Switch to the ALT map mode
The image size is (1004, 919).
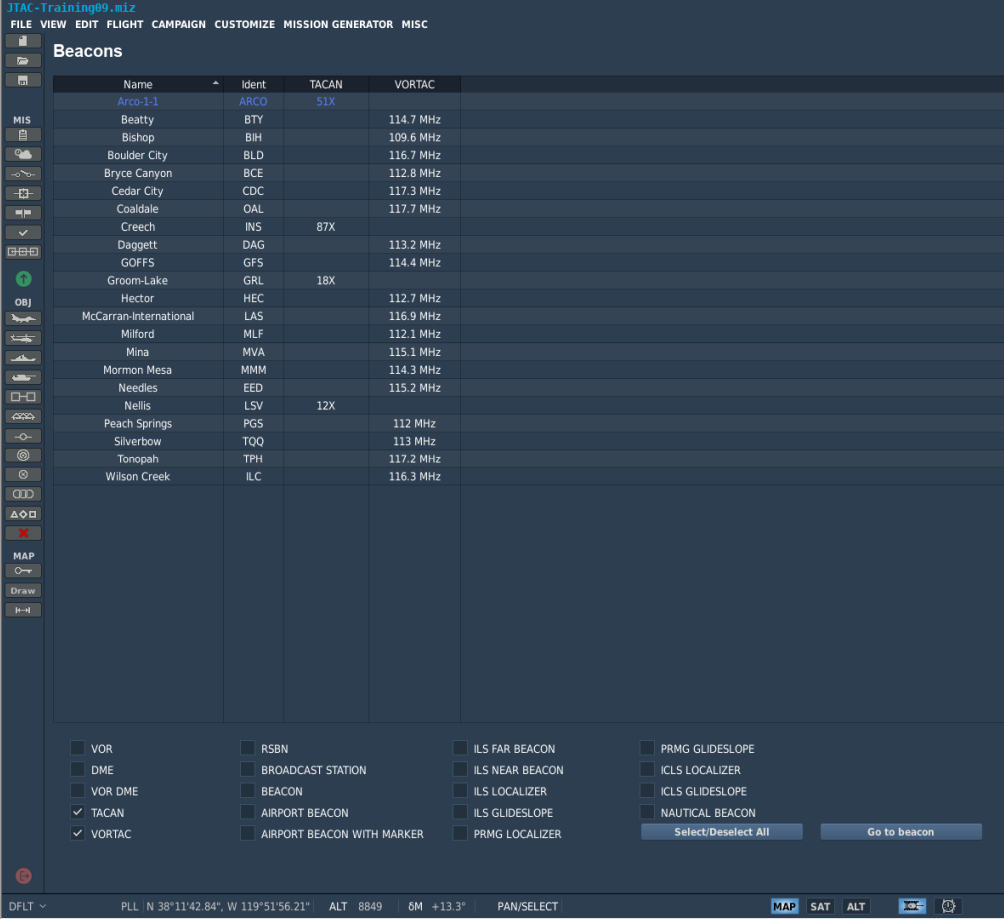856,906
